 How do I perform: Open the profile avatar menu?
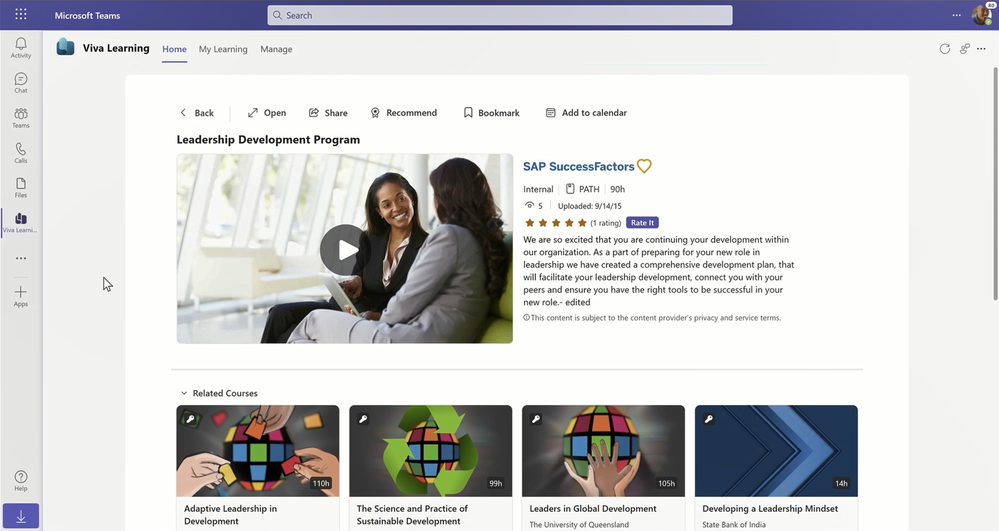click(982, 15)
